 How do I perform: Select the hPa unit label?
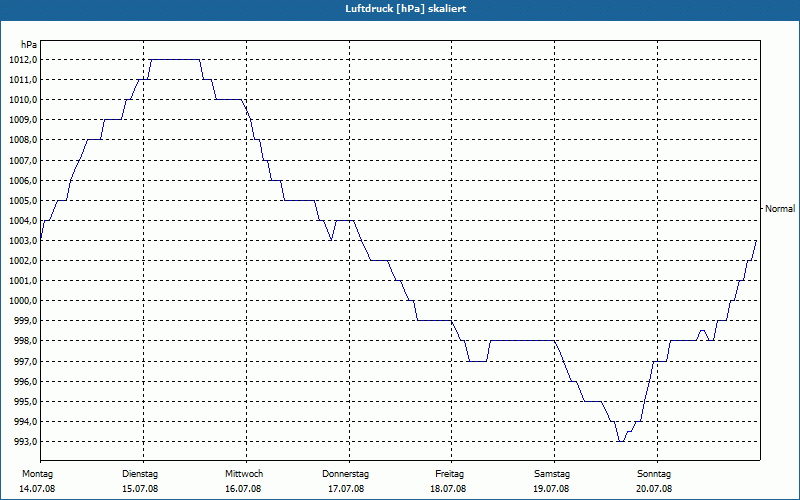[29, 45]
